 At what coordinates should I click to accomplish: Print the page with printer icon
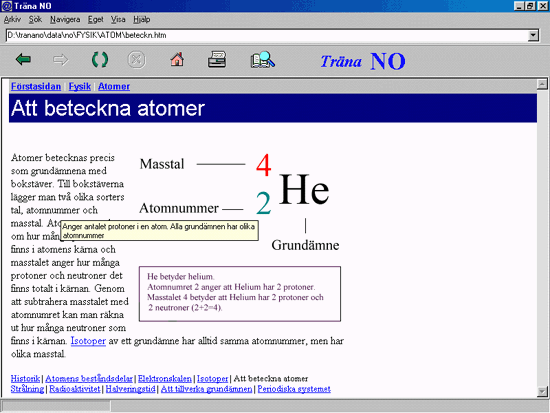point(217,59)
